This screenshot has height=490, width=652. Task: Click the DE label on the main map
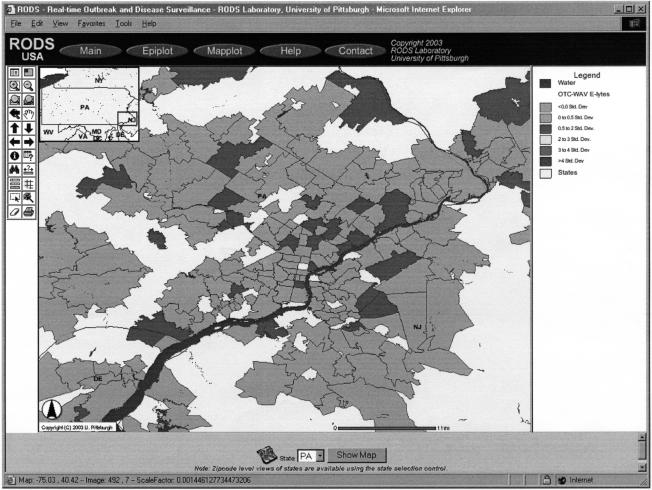point(98,379)
